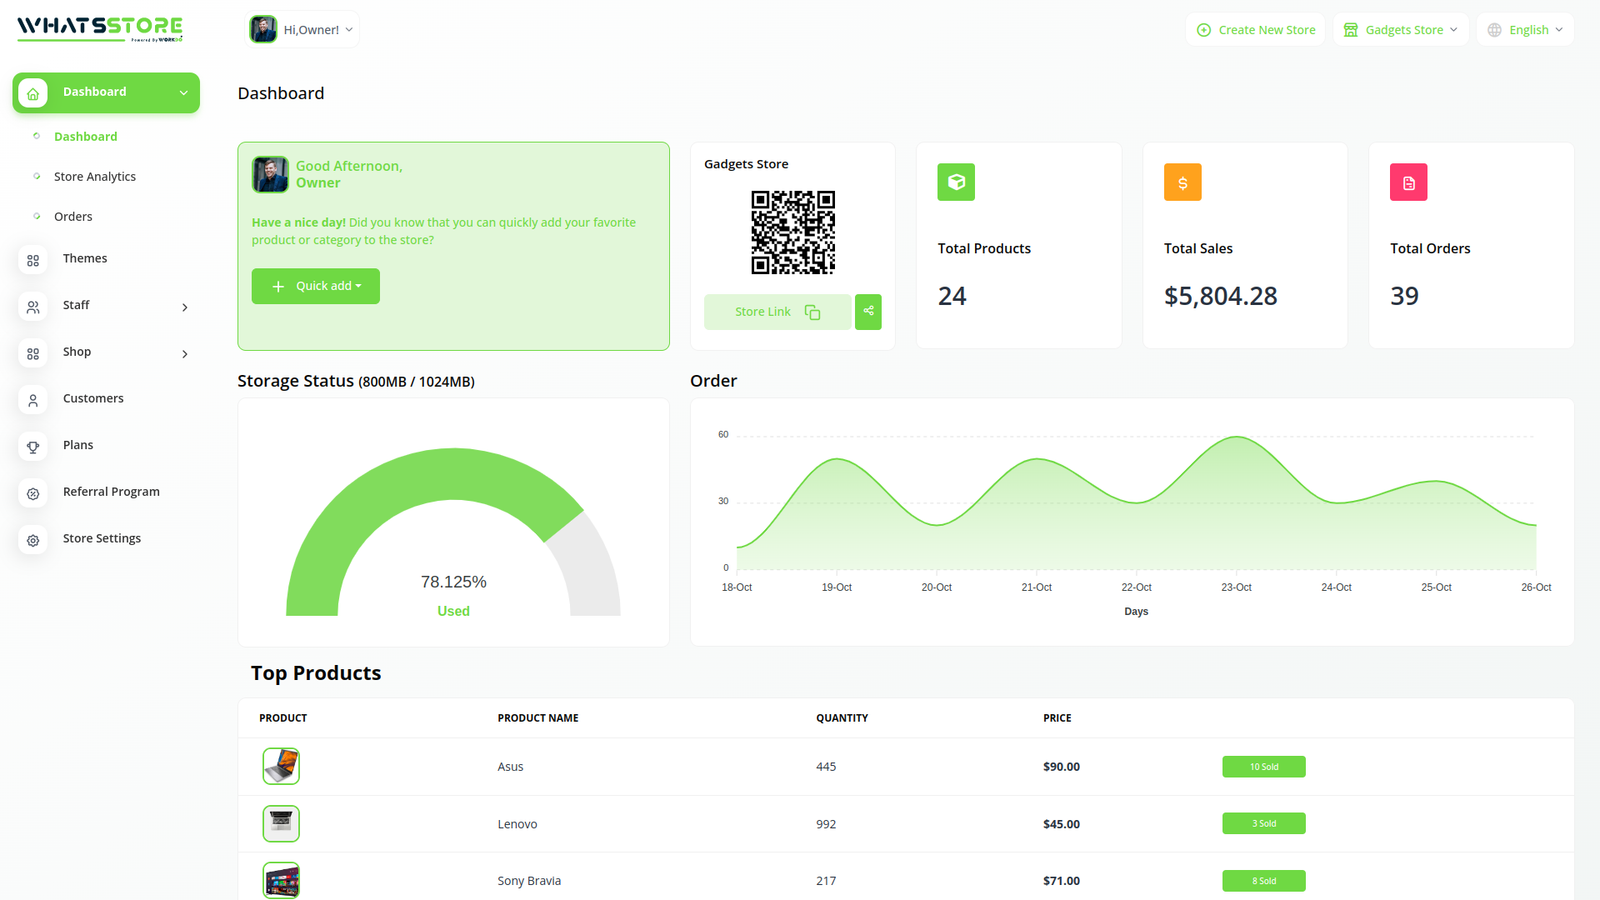Screen dimensions: 1600x900
Task: Click the Store Settings gear icon
Action: click(33, 540)
